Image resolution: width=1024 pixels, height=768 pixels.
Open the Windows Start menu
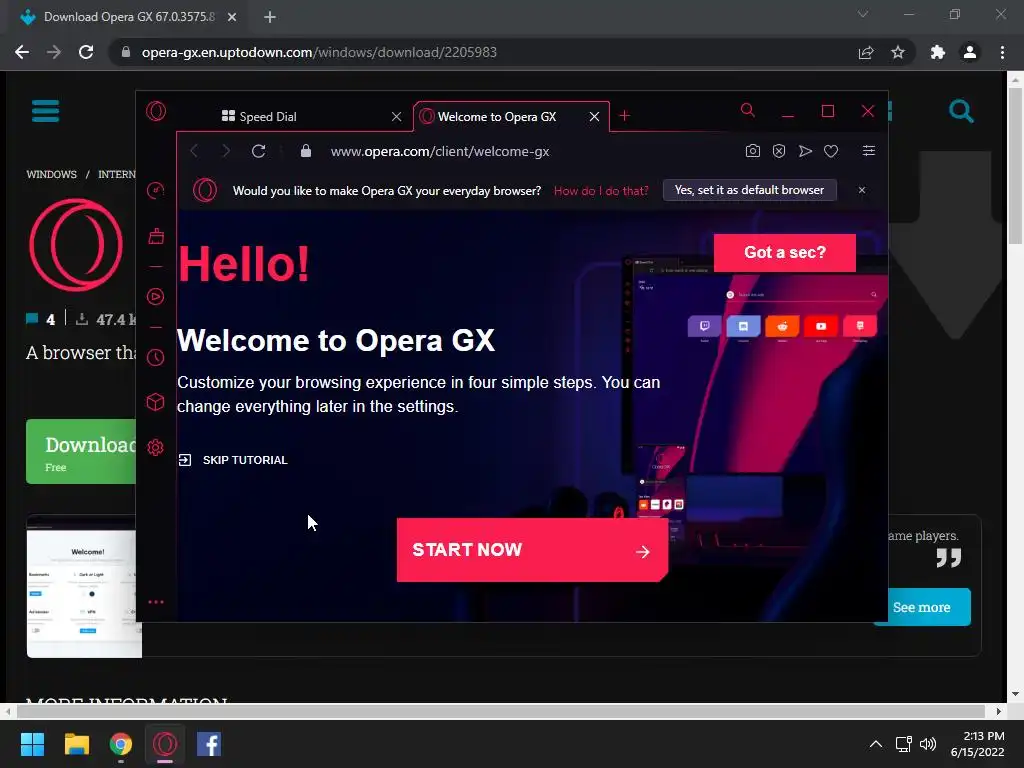pos(32,744)
